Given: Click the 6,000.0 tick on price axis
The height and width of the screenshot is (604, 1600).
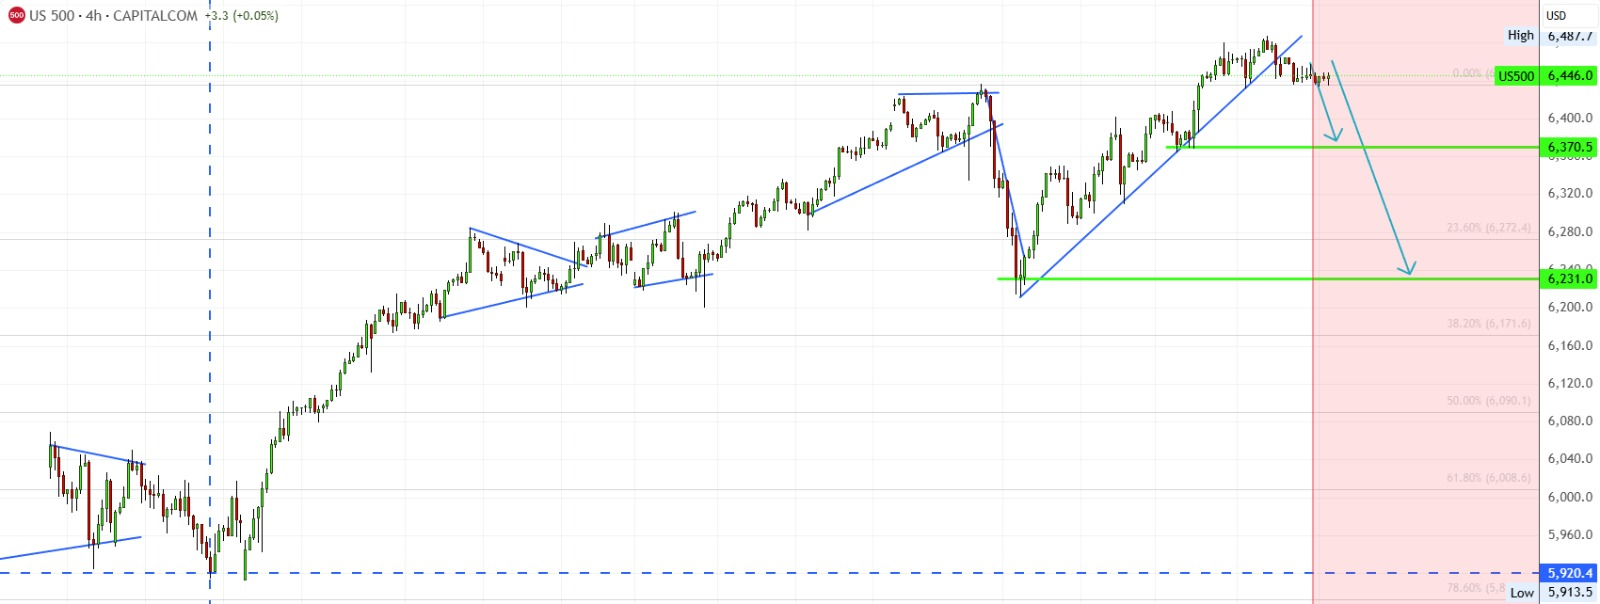Looking at the screenshot, I should click(x=1569, y=497).
